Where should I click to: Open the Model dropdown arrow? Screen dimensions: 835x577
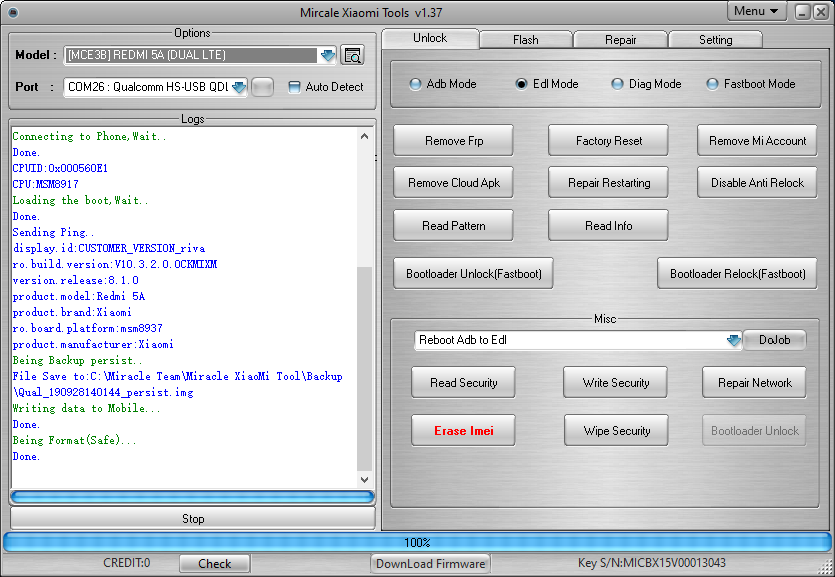click(x=328, y=55)
